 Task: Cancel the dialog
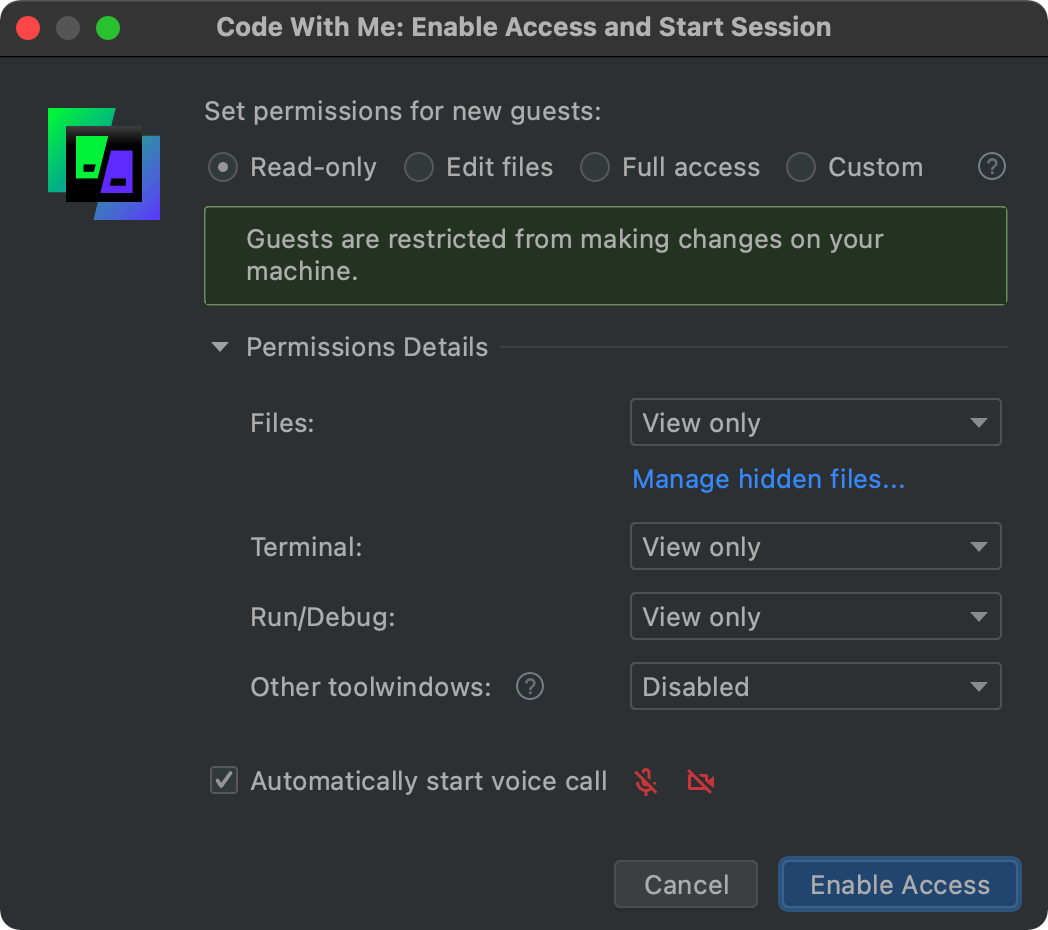point(686,885)
